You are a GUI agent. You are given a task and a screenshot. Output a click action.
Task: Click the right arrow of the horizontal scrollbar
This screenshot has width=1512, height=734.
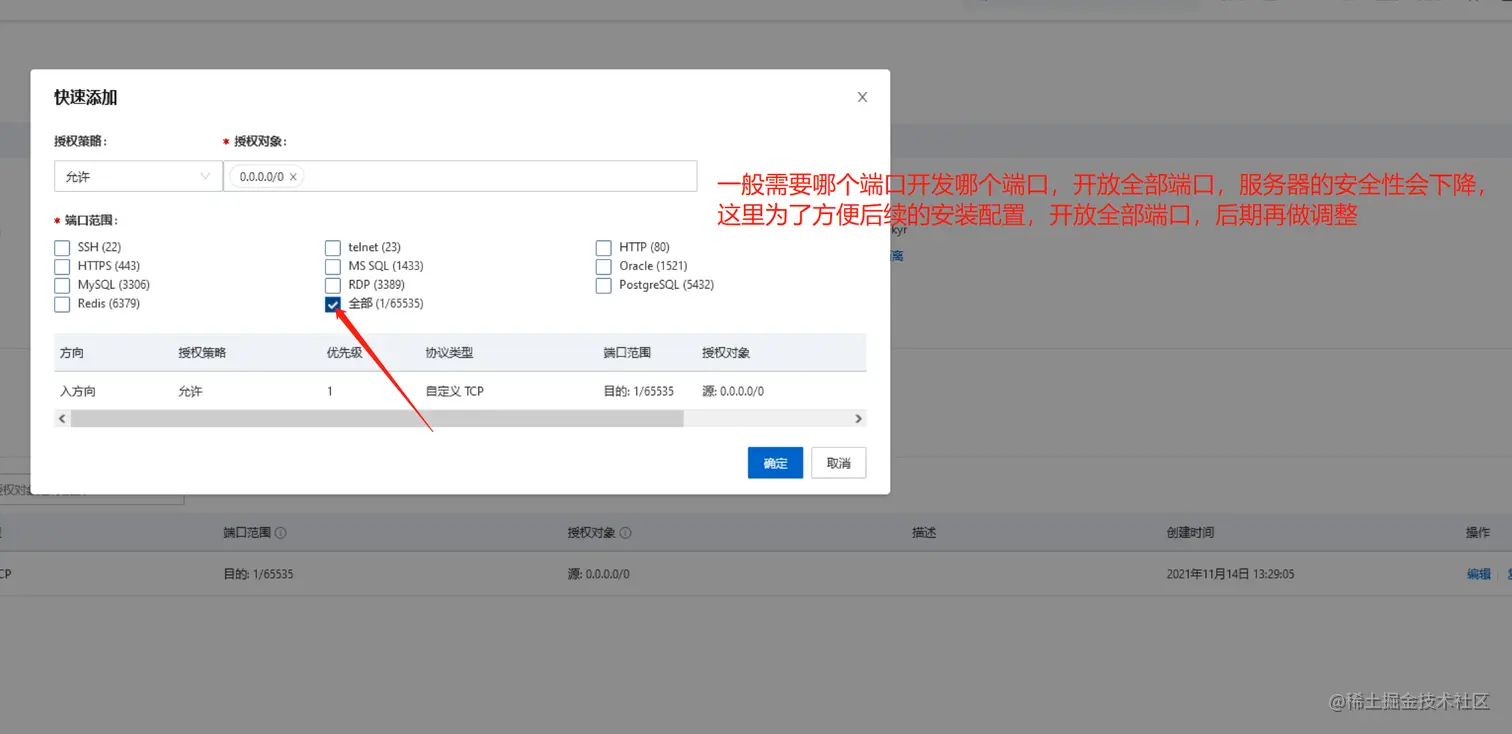pos(858,418)
